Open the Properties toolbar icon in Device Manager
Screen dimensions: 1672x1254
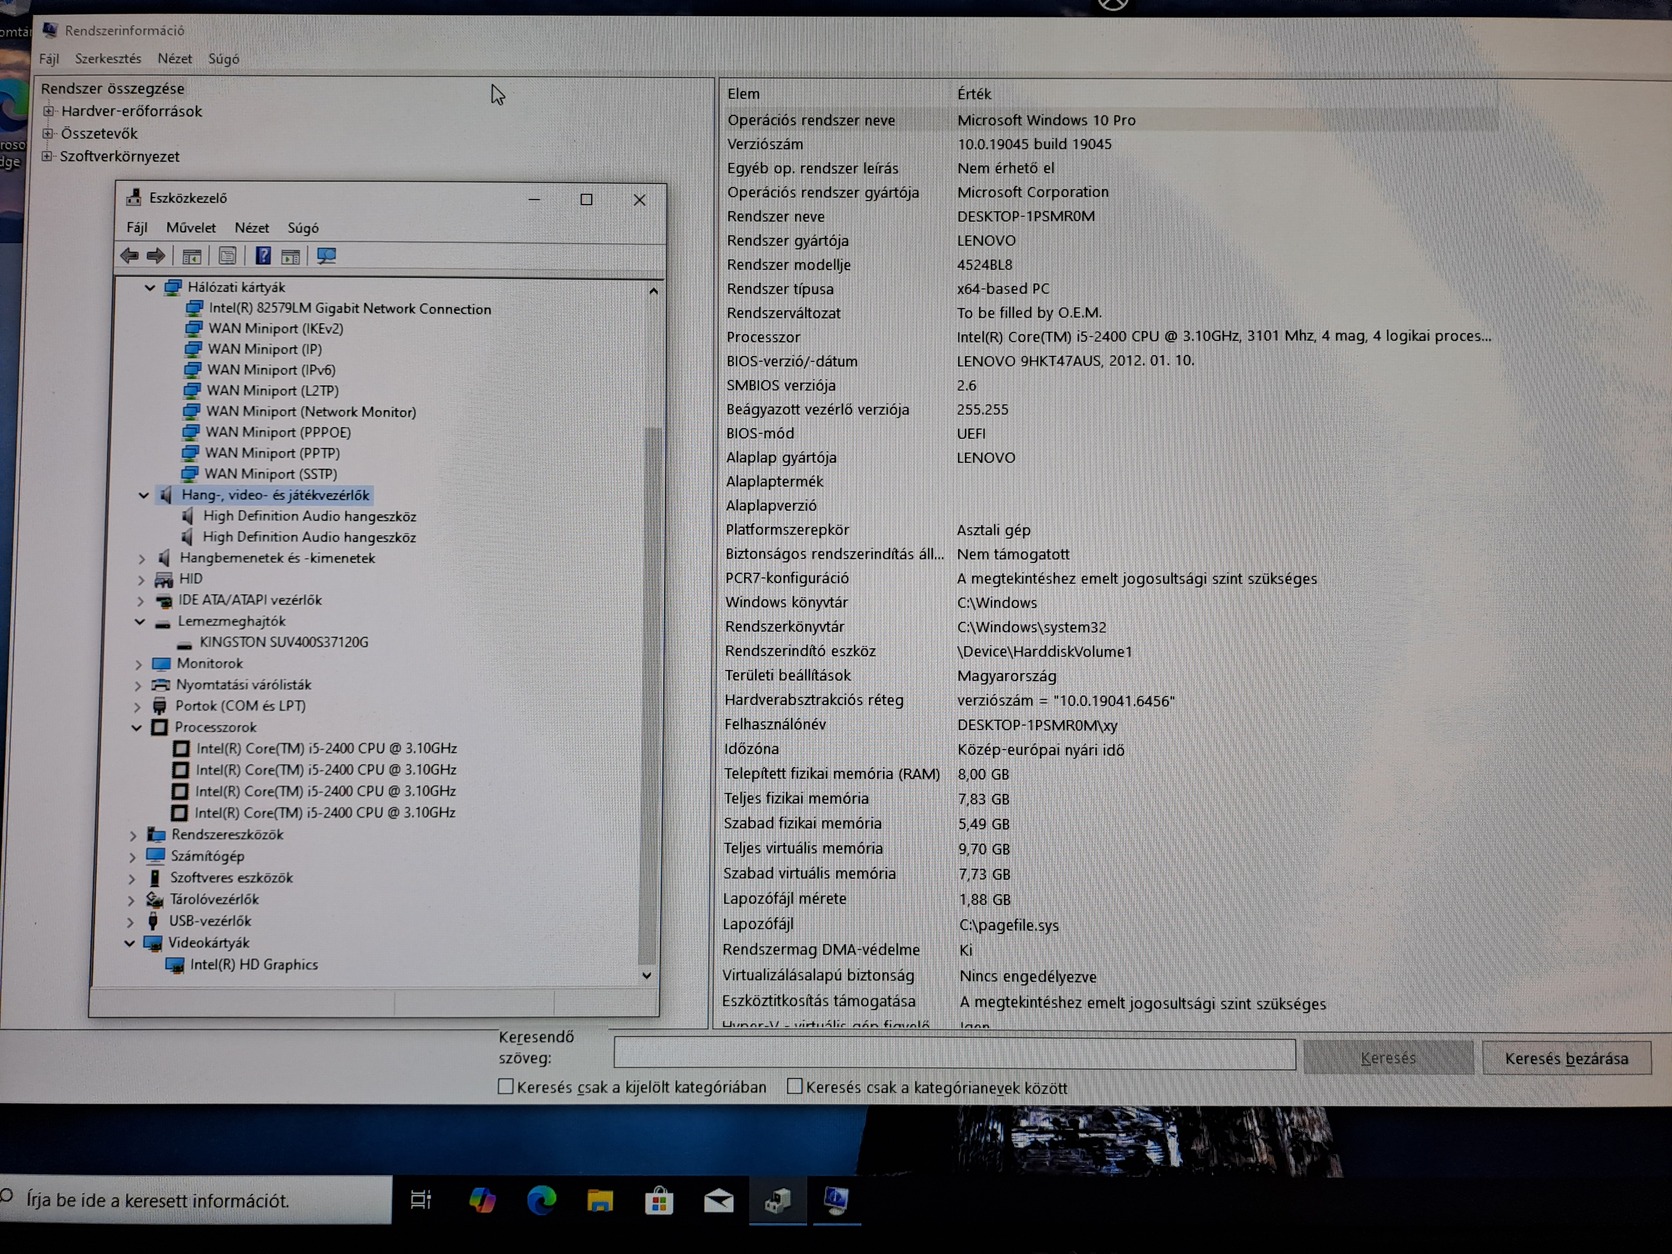[228, 256]
